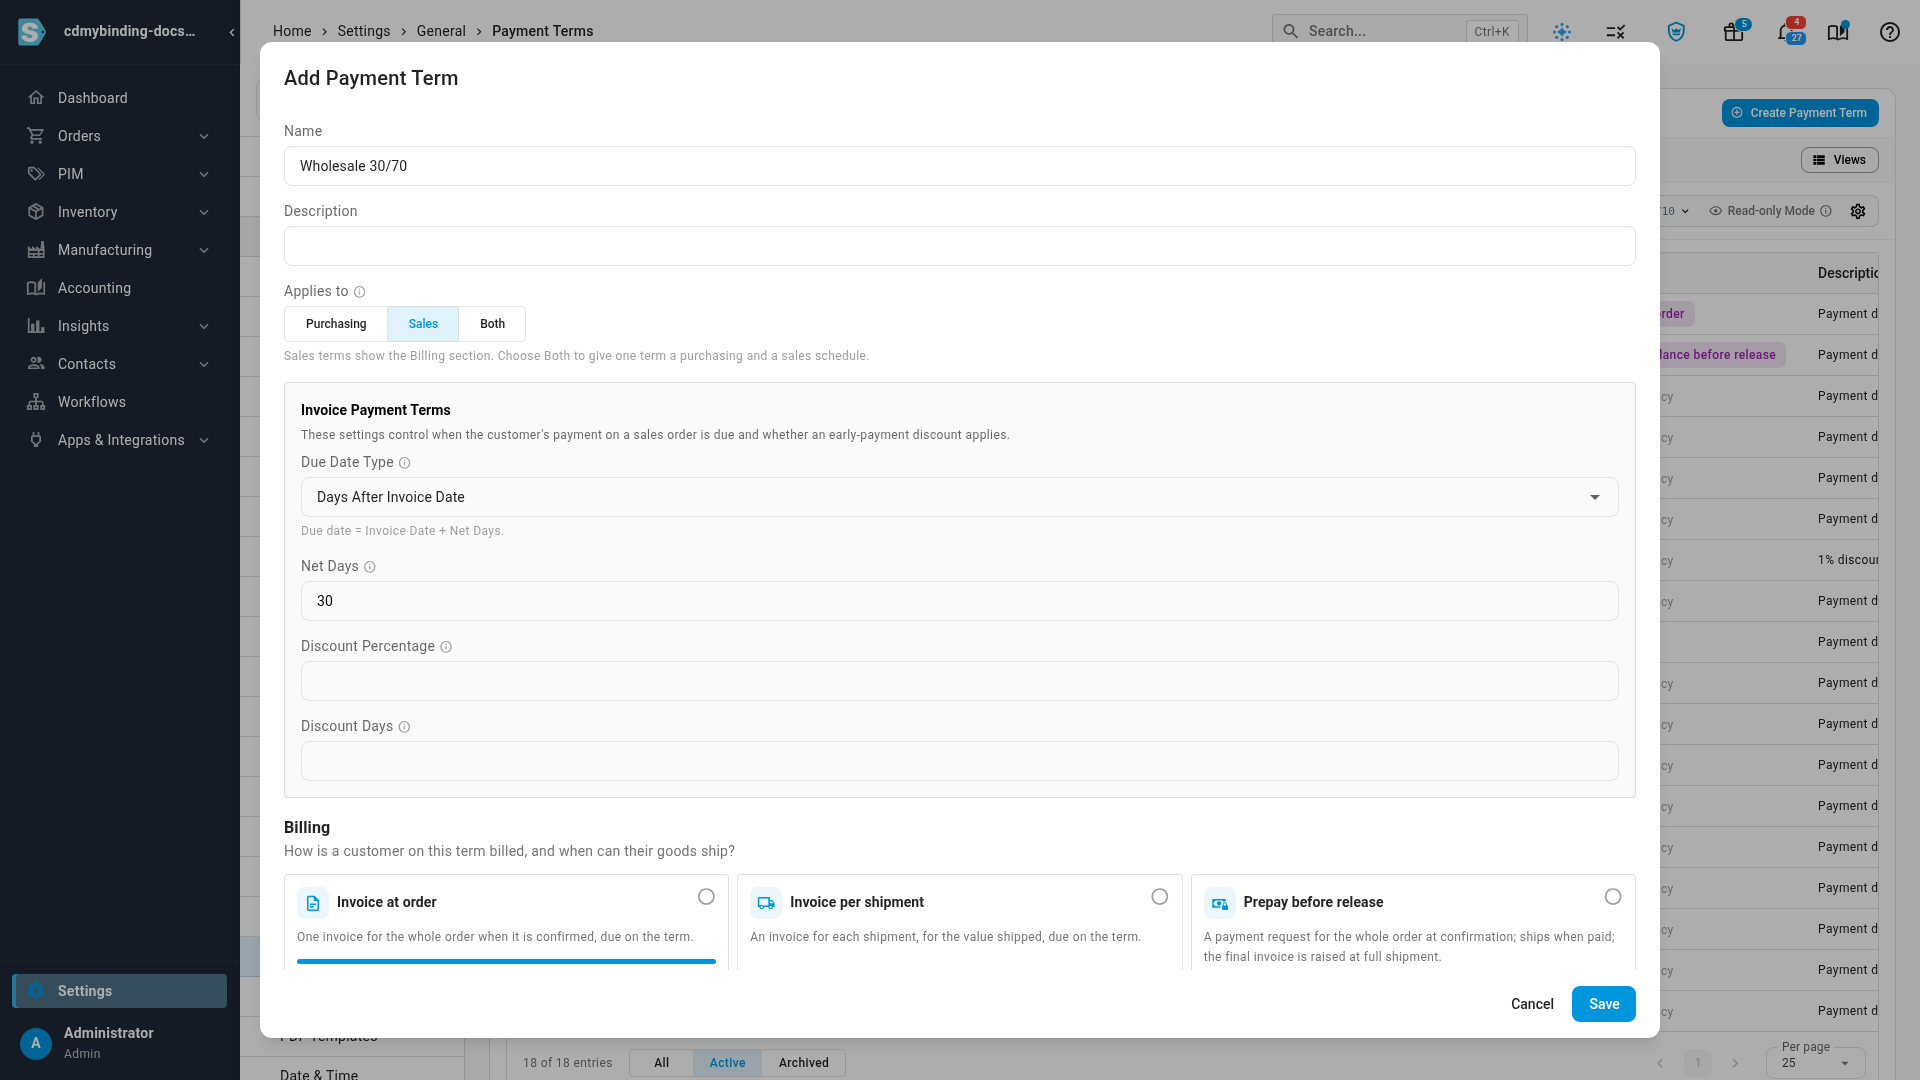Select the Invoice at order radio button

pyautogui.click(x=706, y=897)
